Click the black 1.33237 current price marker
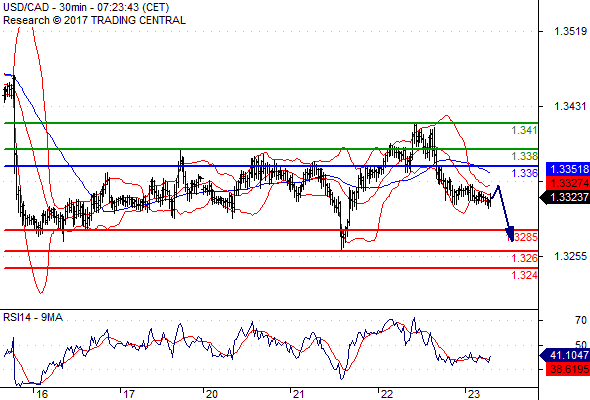 [x=565, y=197]
